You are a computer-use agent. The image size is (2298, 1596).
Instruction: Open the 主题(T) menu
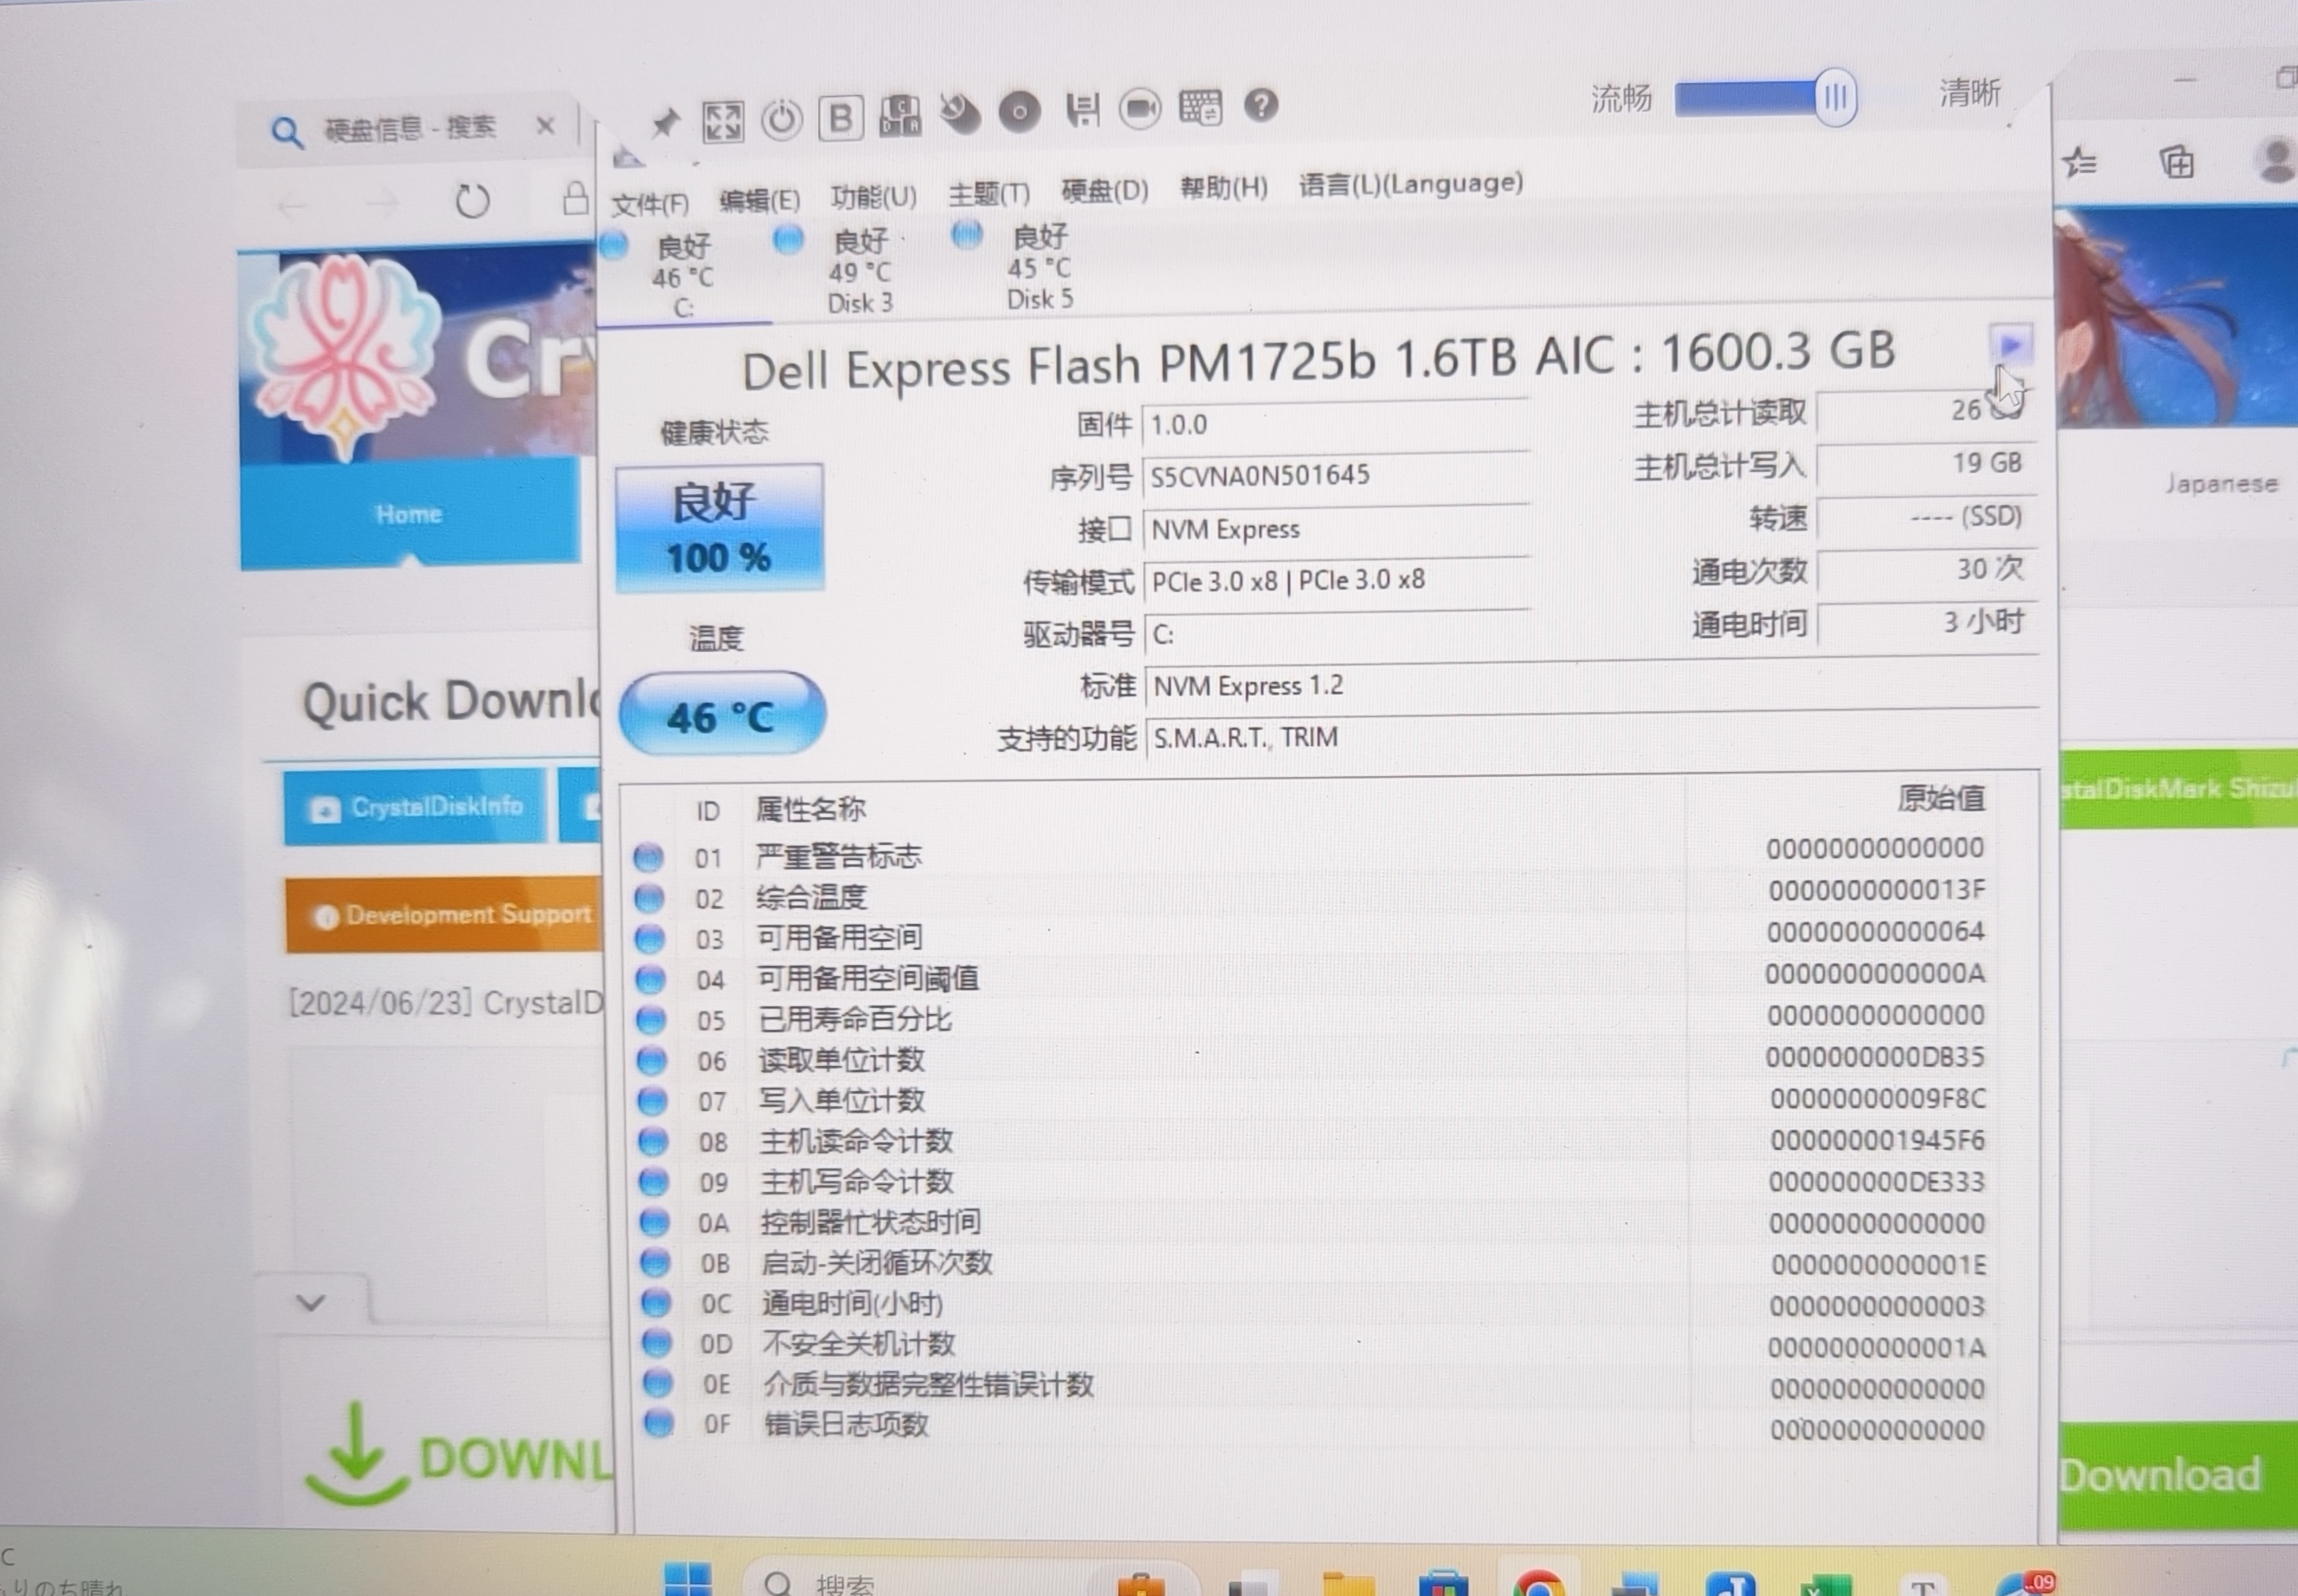988,193
